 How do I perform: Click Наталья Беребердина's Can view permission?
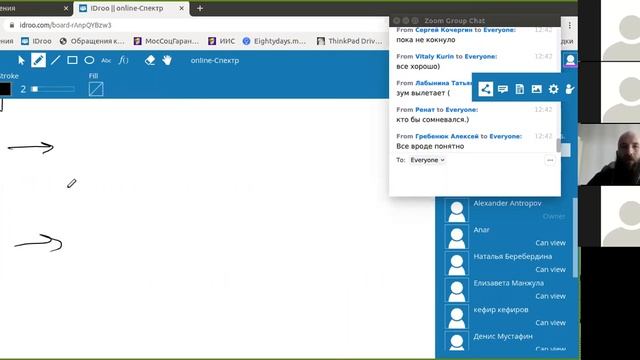point(550,269)
